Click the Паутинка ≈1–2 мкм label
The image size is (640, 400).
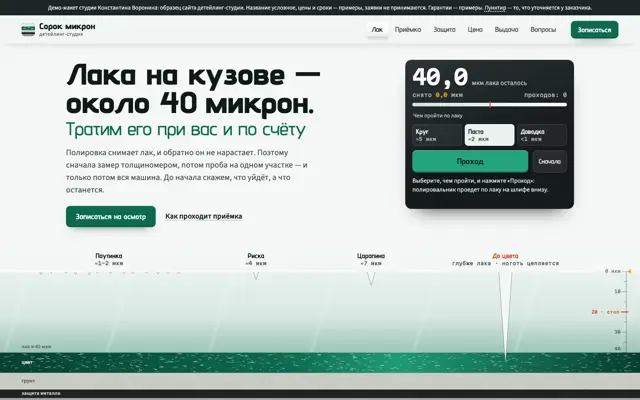coord(109,259)
